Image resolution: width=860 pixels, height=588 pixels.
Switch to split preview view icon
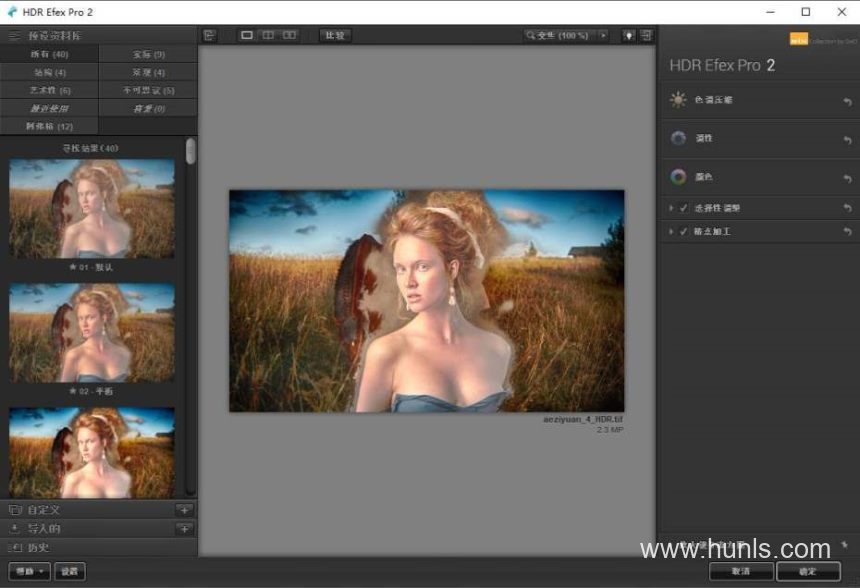[x=268, y=35]
